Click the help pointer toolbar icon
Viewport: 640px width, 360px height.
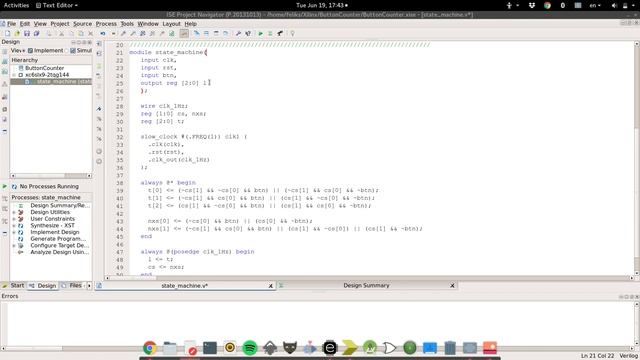pos(248,33)
